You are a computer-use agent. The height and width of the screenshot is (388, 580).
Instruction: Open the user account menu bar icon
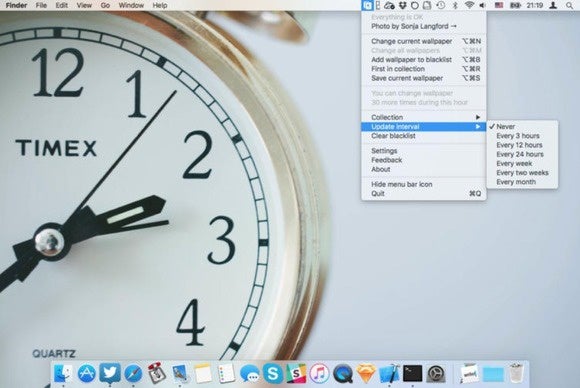[553, 5]
